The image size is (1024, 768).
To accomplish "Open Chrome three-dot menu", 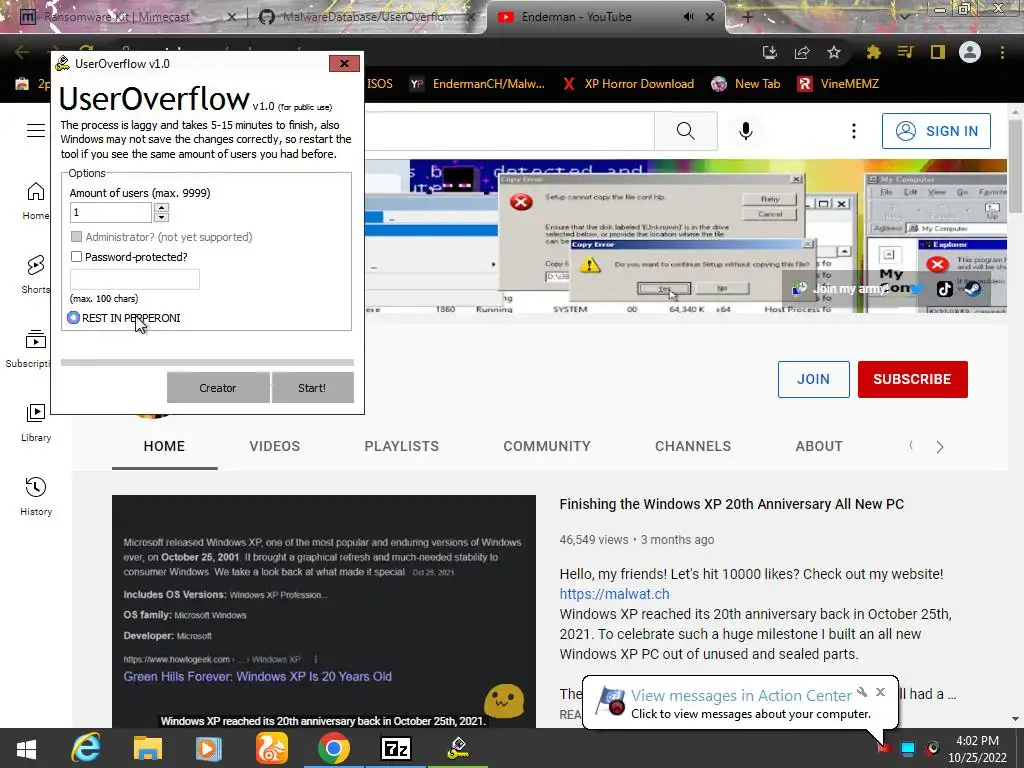I will 1002,52.
